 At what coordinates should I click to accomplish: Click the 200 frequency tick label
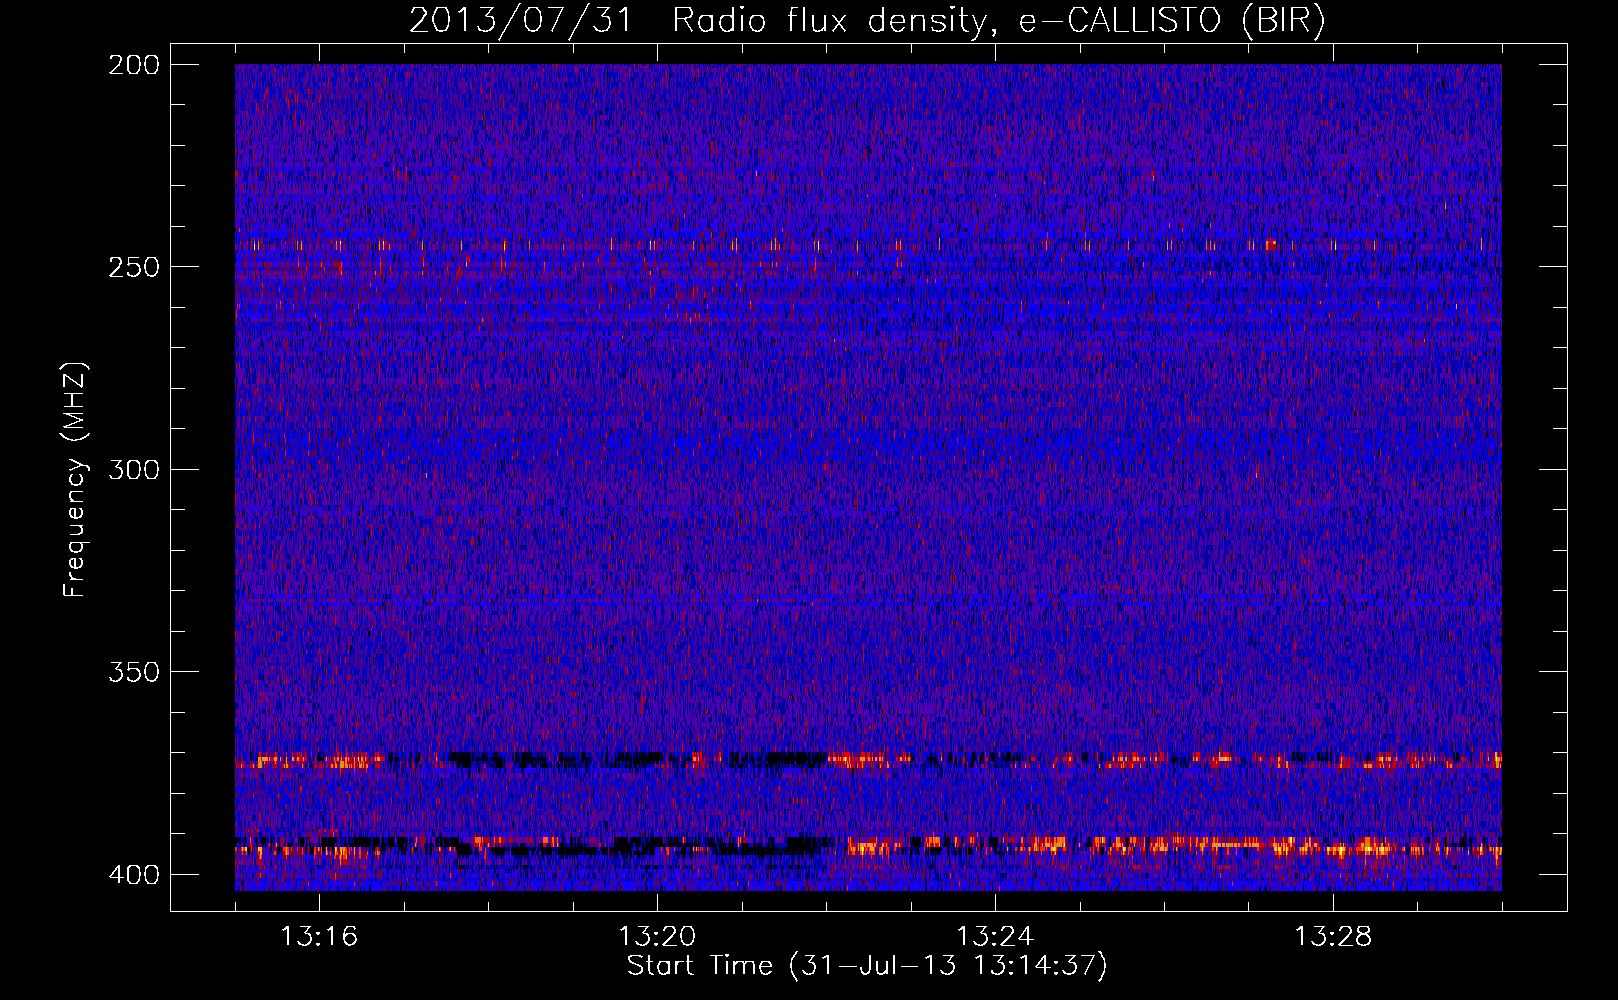coord(133,65)
